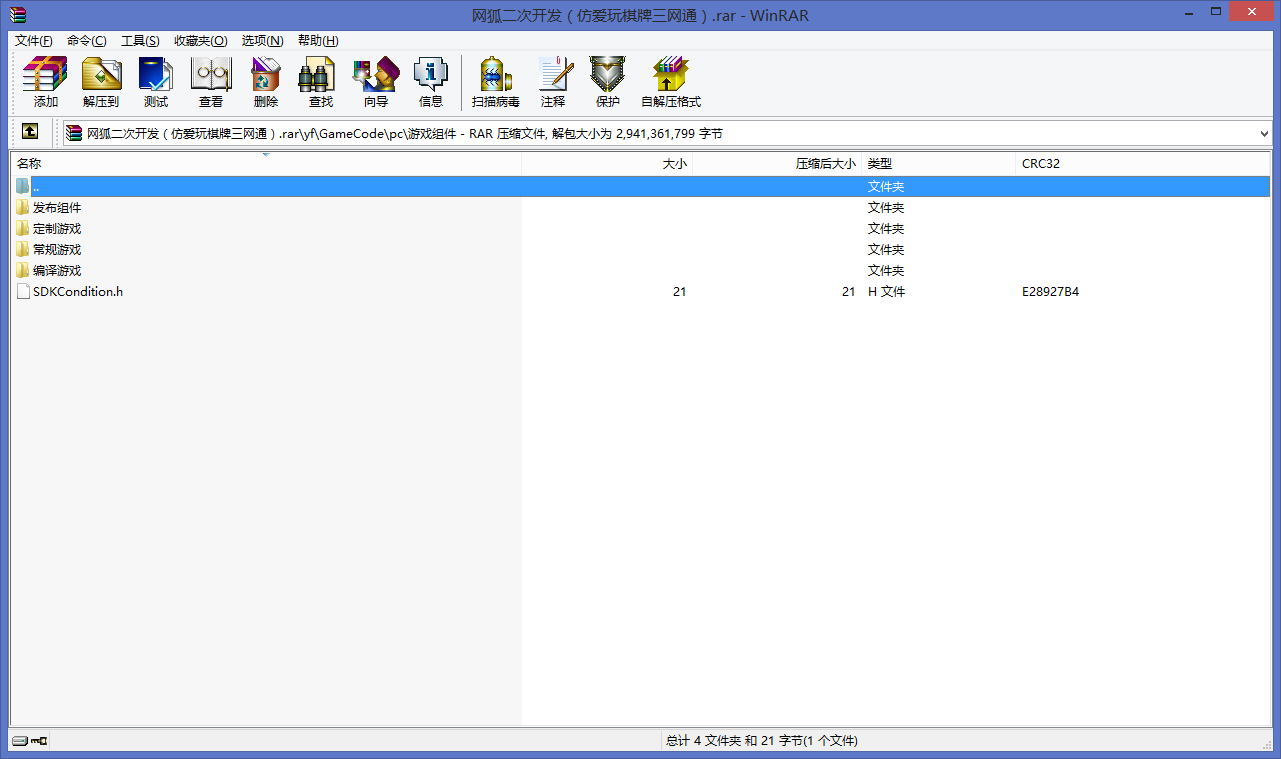Select the 编译游戏 folder
The image size is (1281, 759).
click(57, 271)
